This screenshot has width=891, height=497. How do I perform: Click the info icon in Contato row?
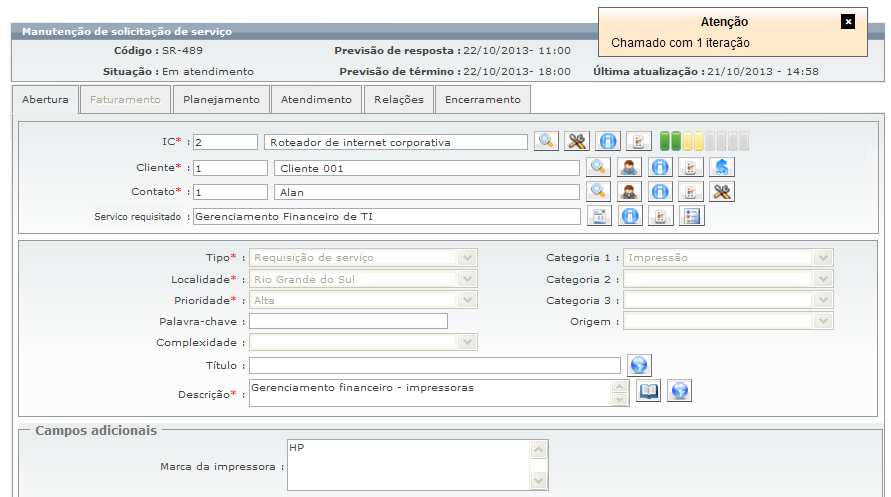660,191
